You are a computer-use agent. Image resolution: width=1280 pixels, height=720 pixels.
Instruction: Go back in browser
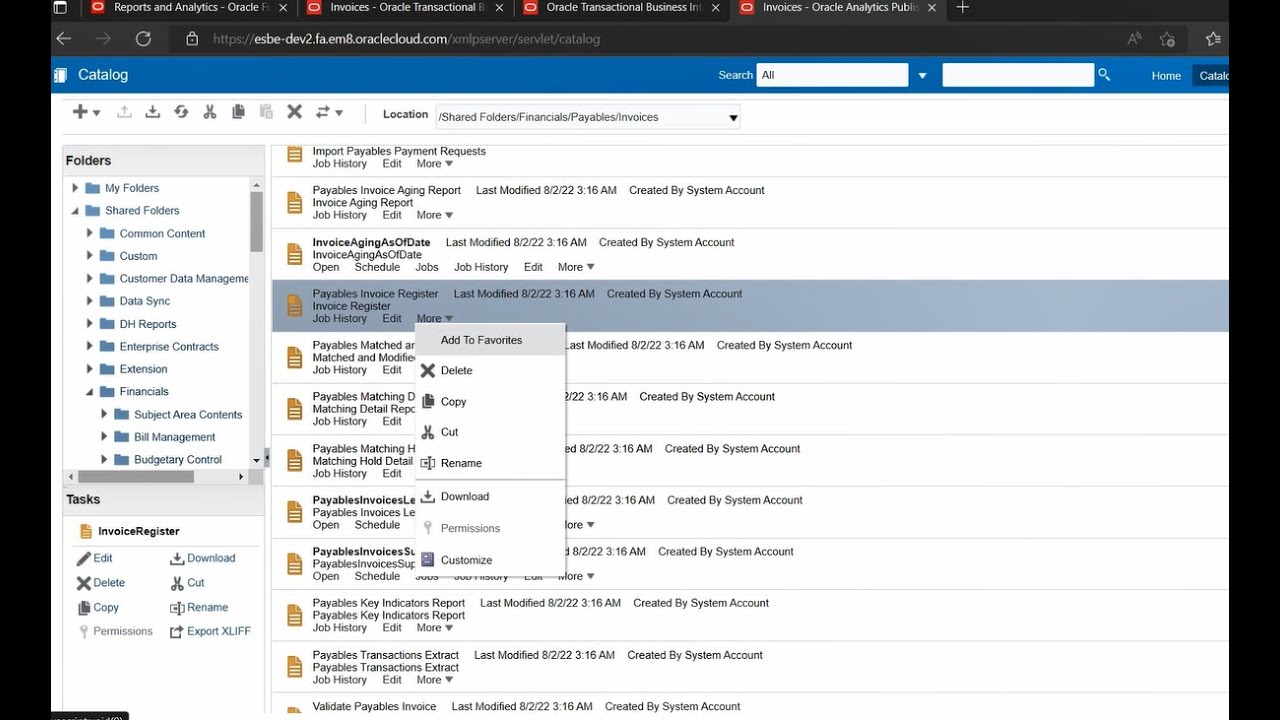pyautogui.click(x=64, y=39)
